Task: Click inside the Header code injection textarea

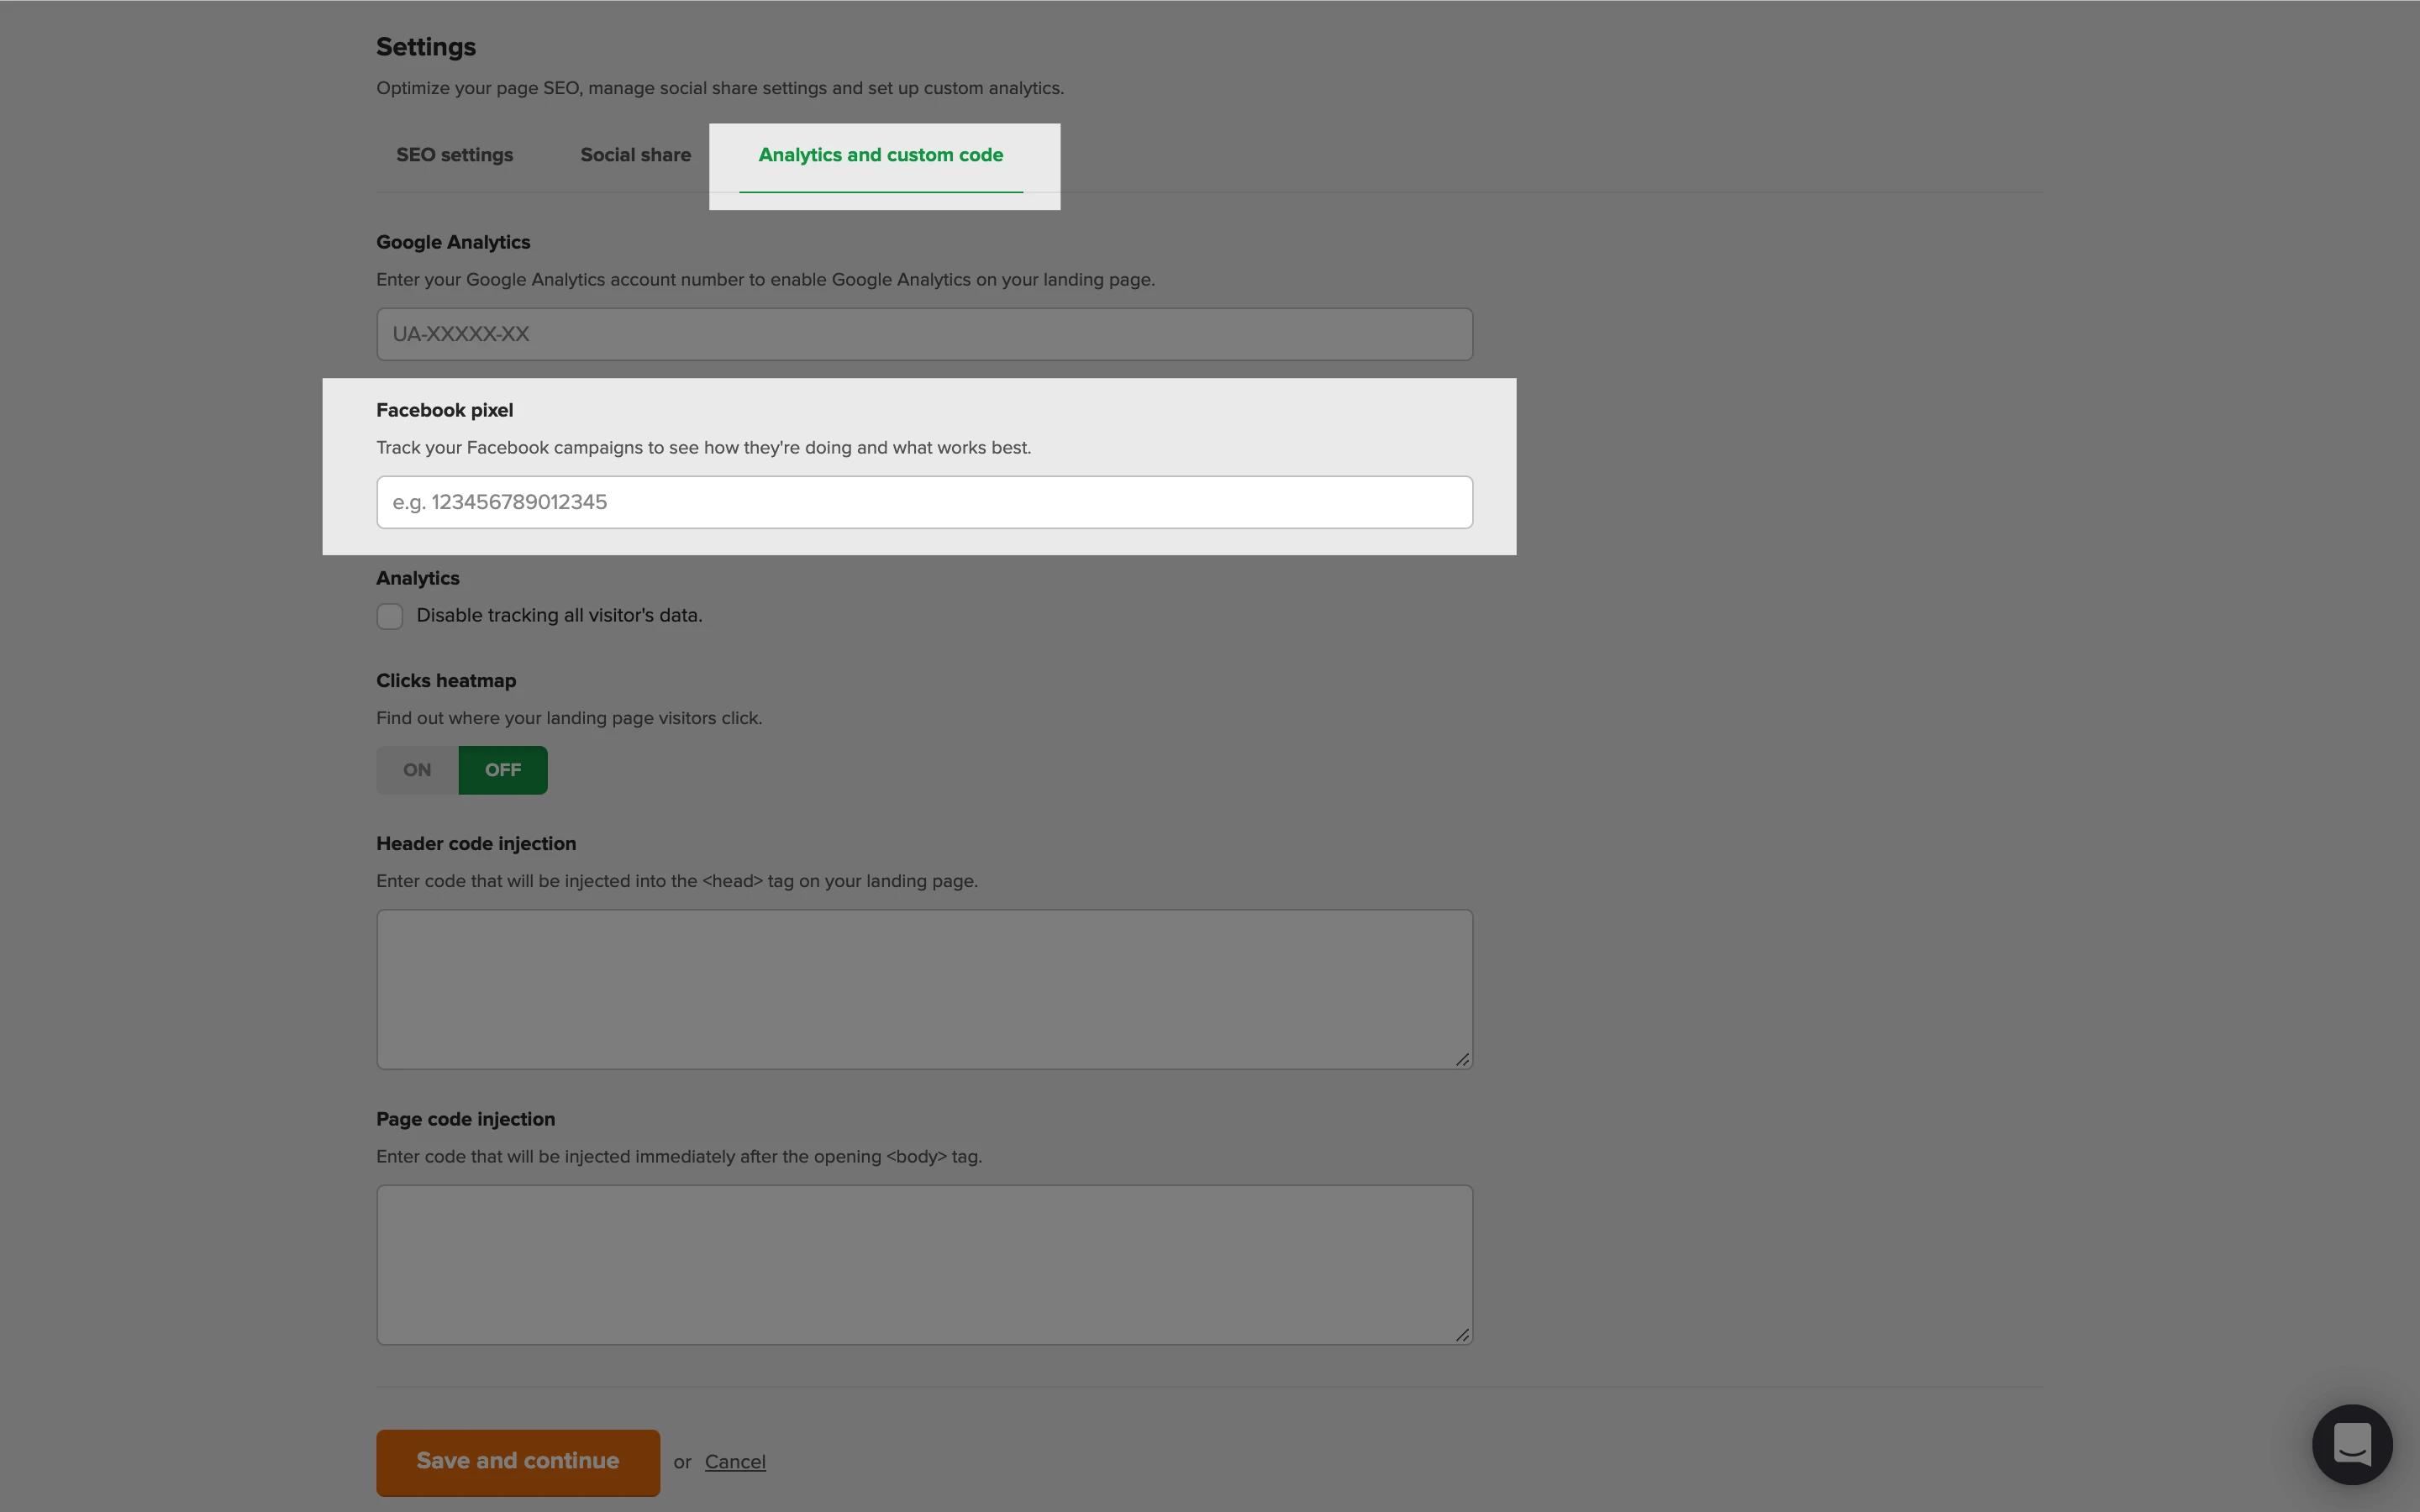Action: pyautogui.click(x=923, y=988)
